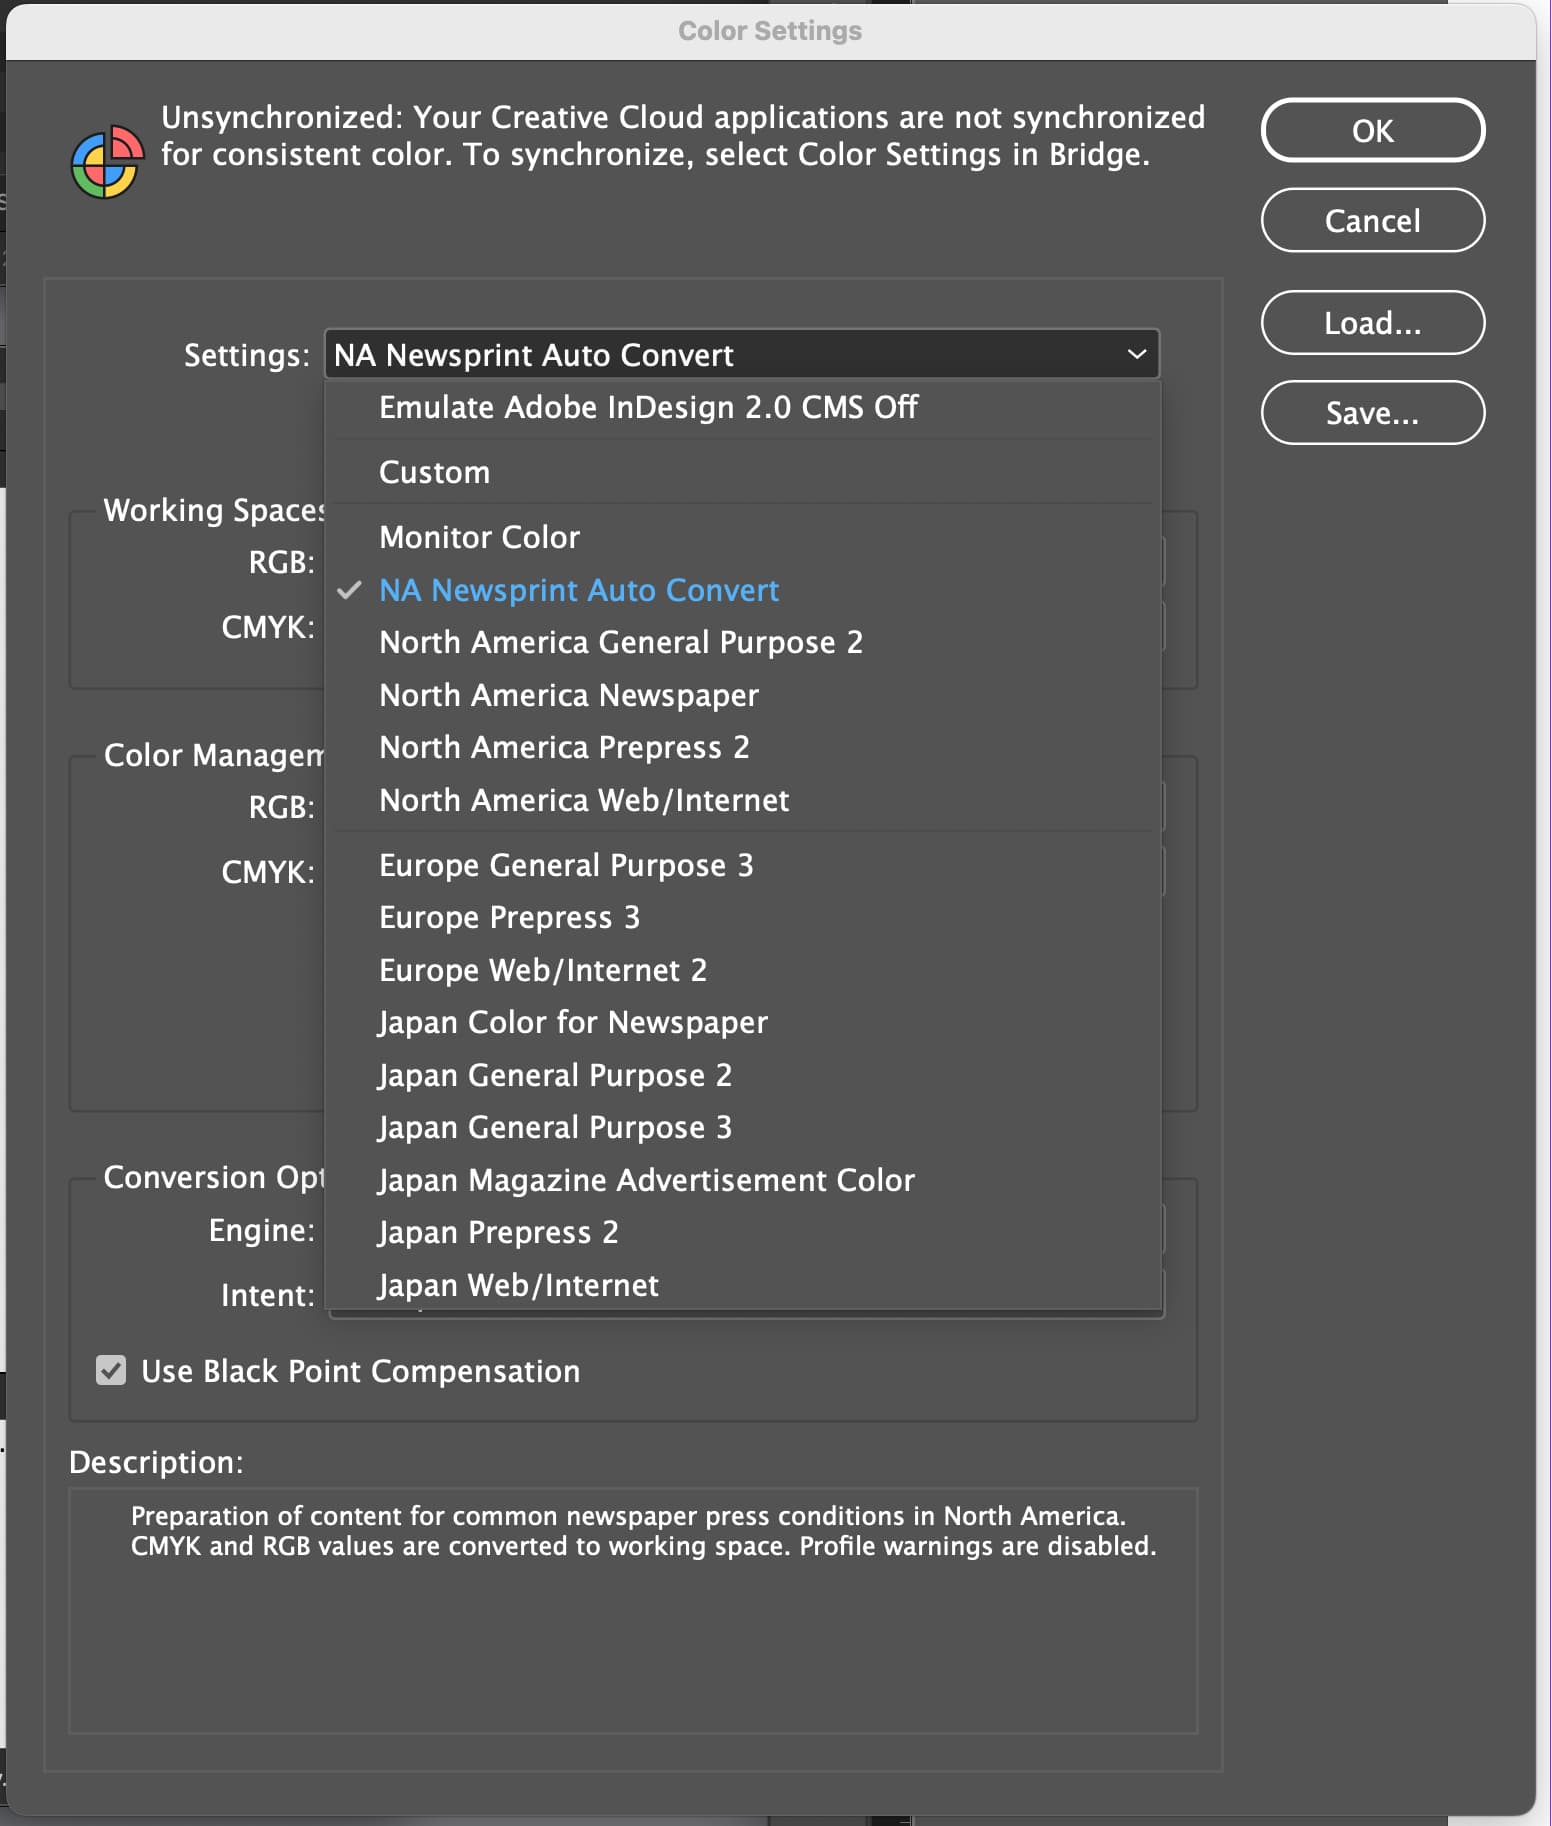Collapse the Settings dropdown chevron
Image resolution: width=1552 pixels, height=1826 pixels.
pyautogui.click(x=1136, y=354)
